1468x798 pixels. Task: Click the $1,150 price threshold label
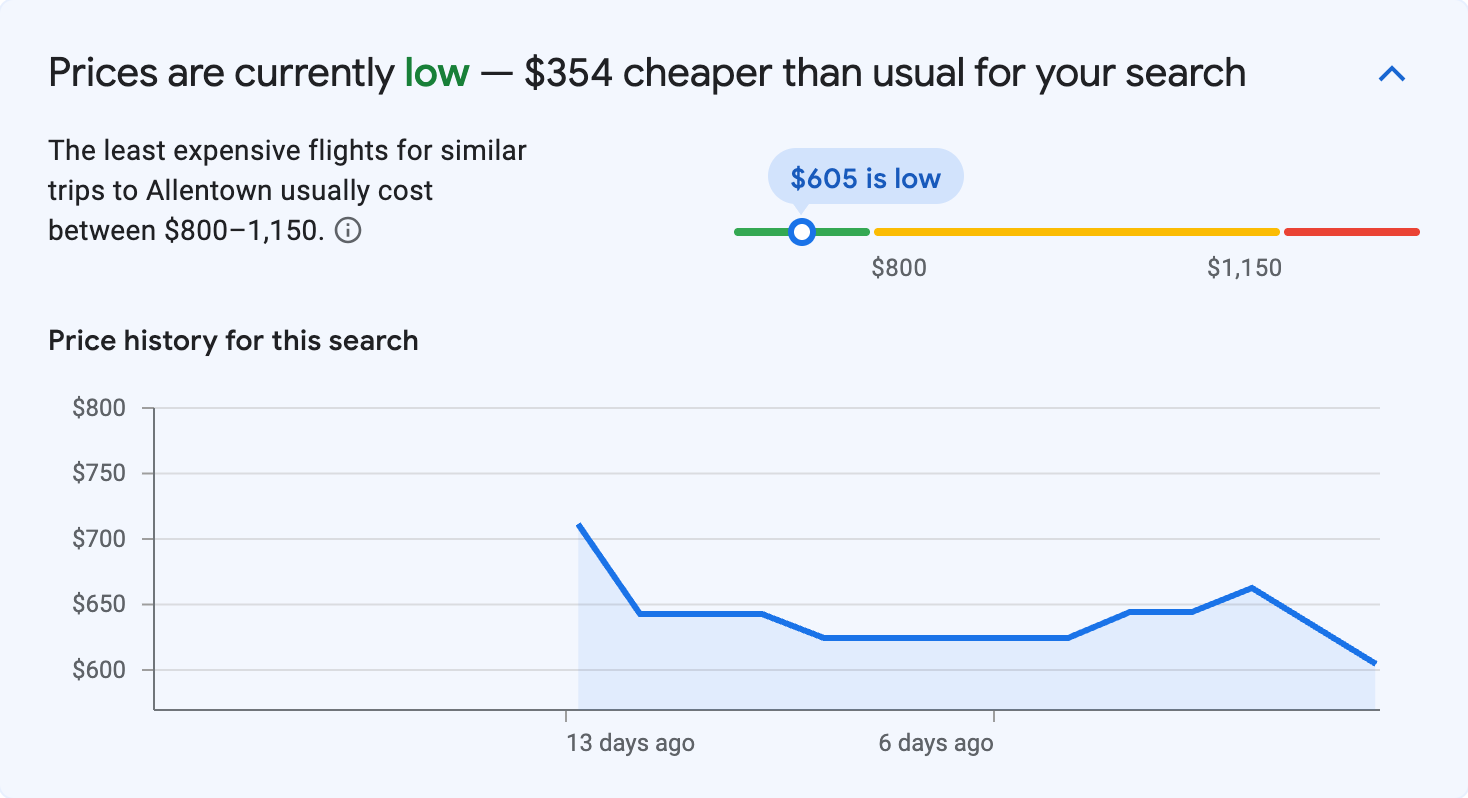click(1243, 267)
